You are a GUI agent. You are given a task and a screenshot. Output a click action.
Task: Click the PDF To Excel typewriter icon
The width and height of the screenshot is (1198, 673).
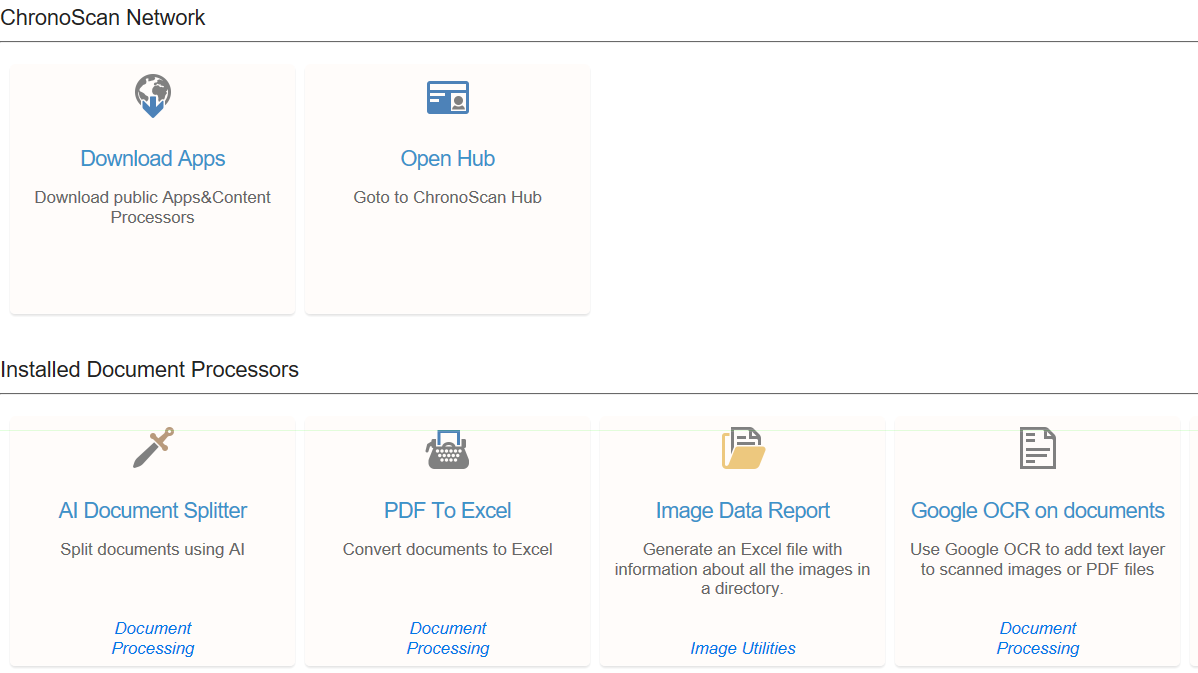(x=448, y=448)
